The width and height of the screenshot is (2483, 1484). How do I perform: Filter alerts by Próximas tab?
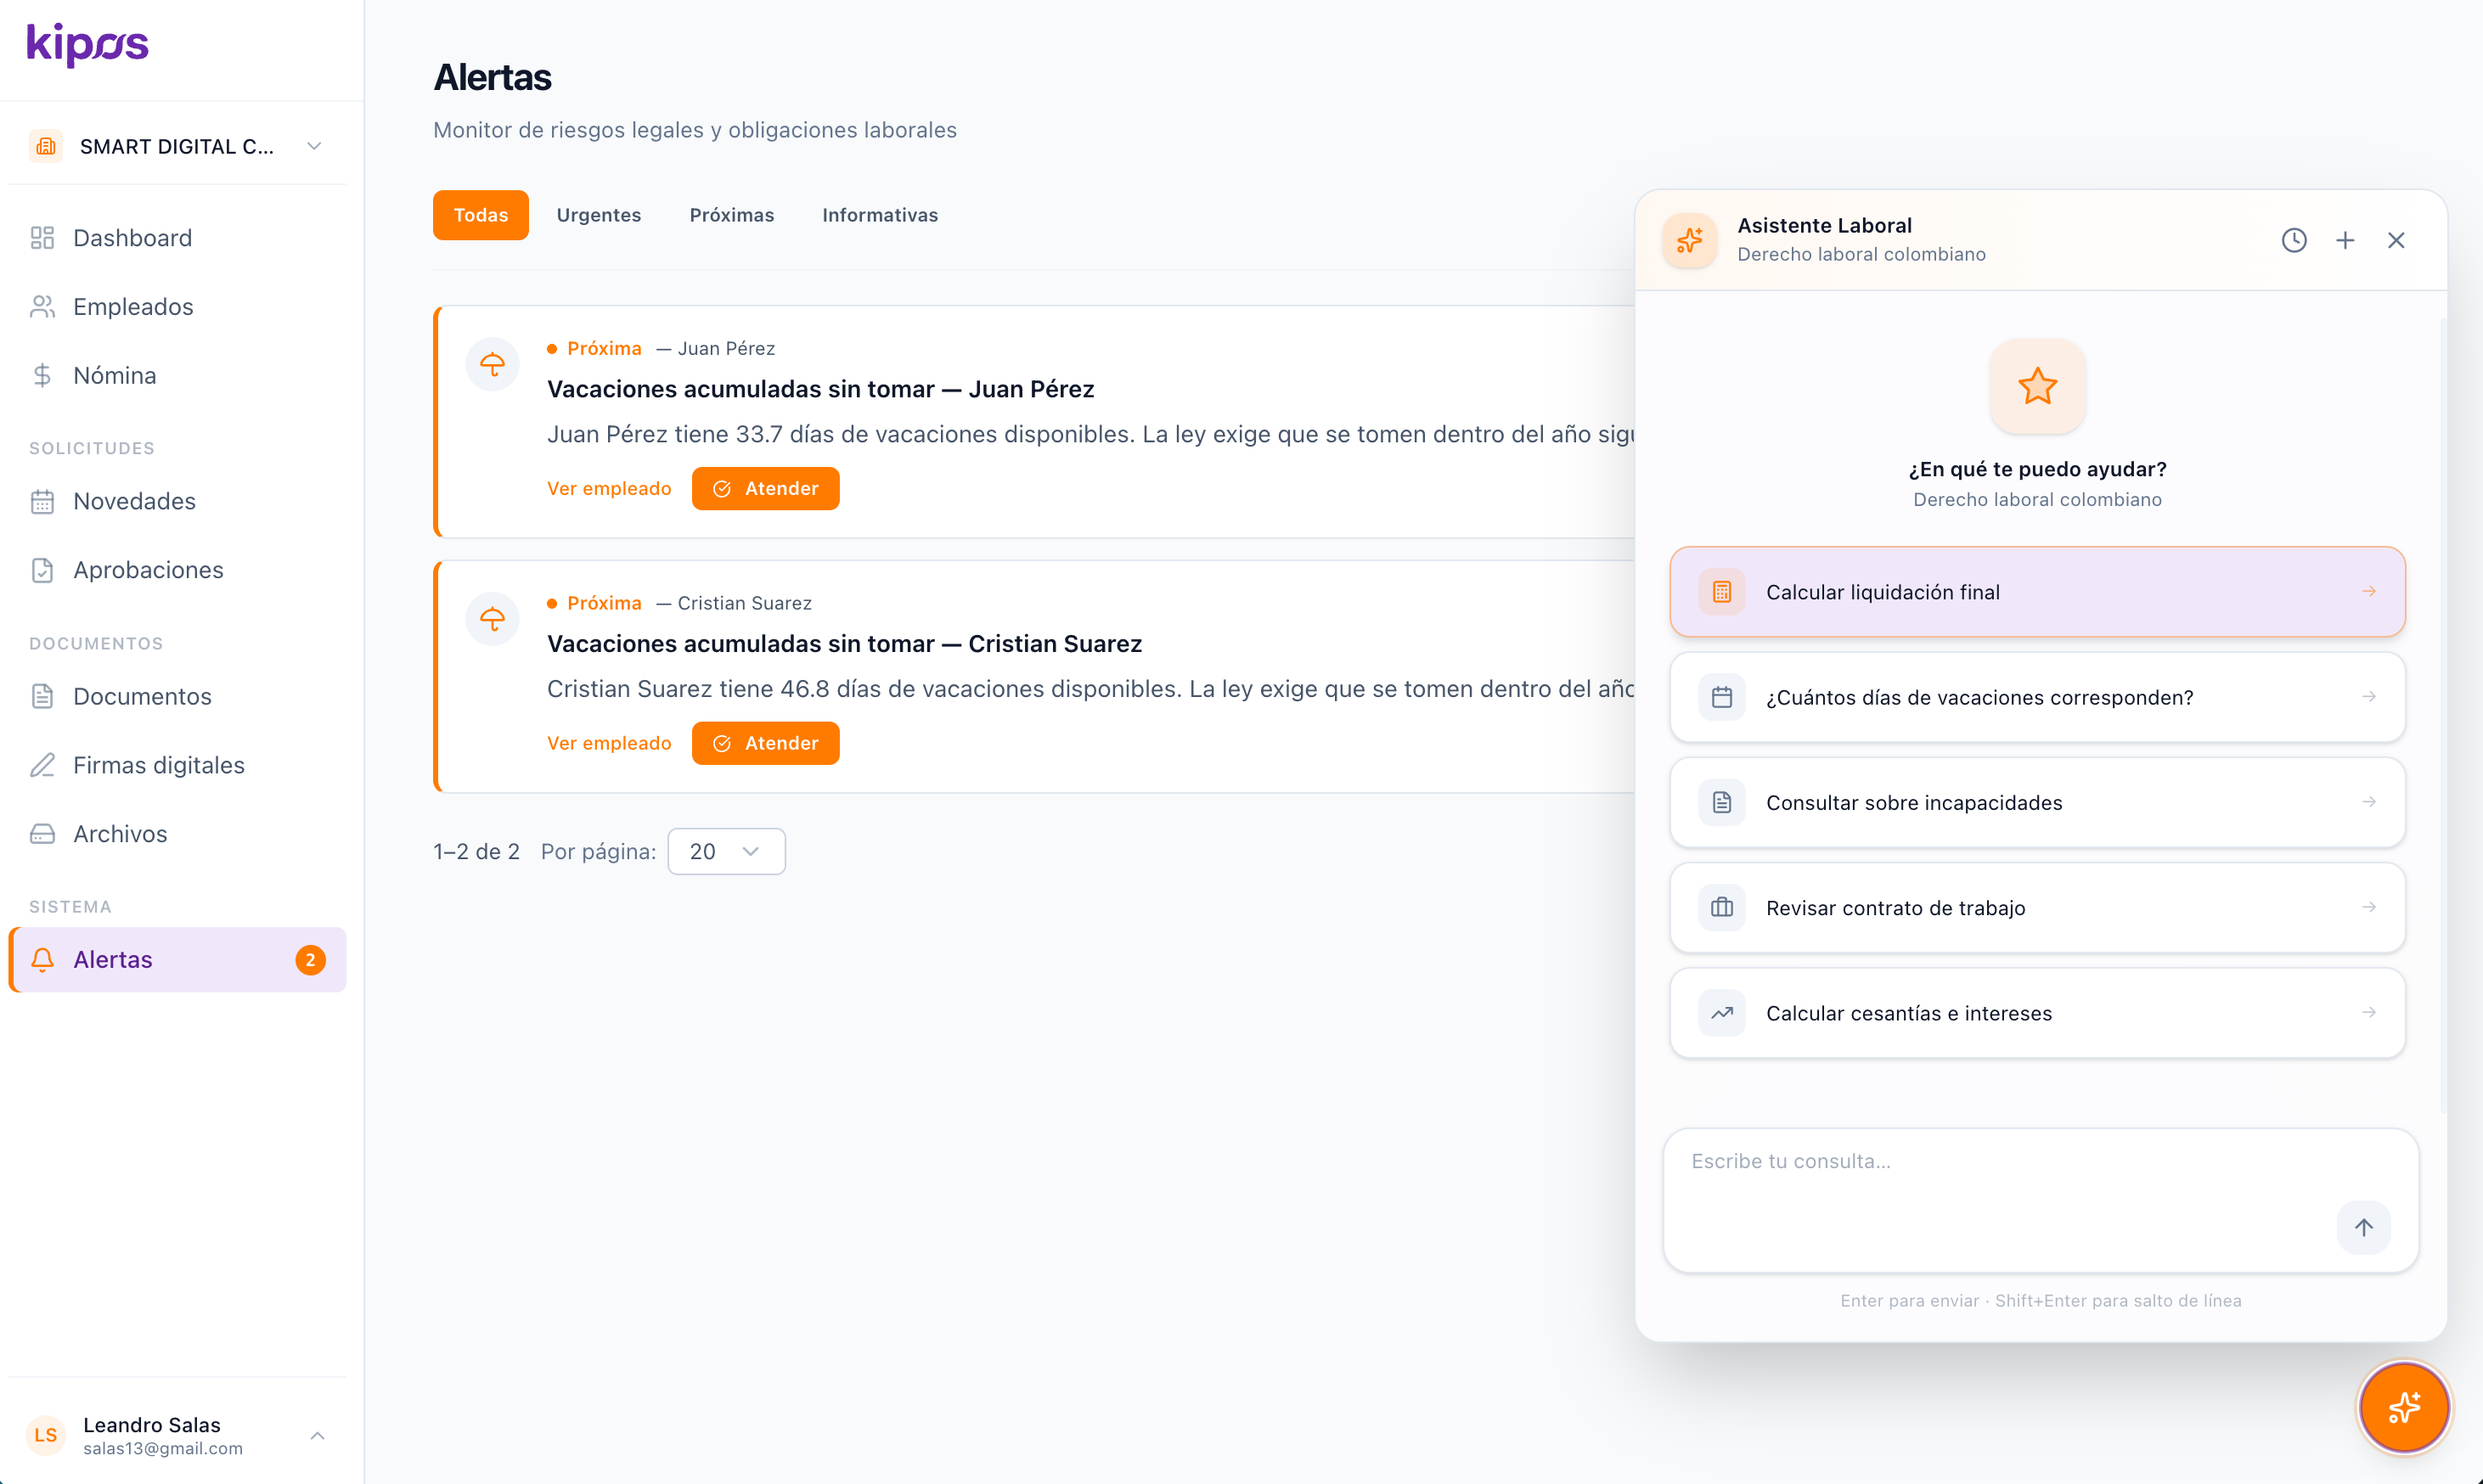tap(731, 215)
